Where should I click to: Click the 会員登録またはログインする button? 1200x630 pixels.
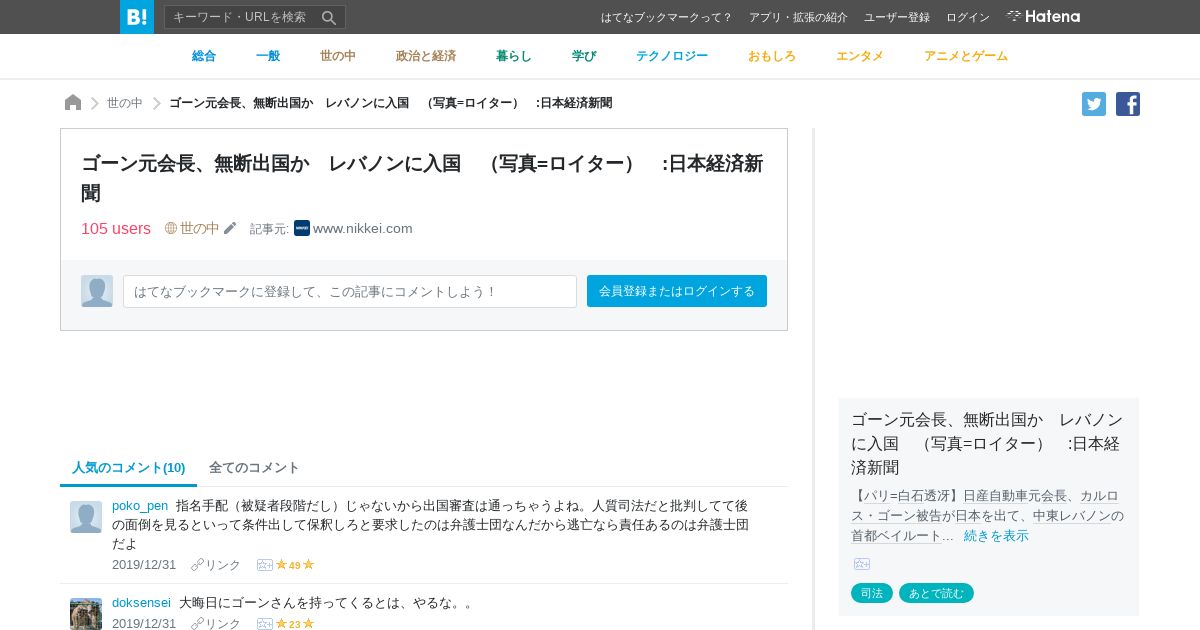click(677, 291)
